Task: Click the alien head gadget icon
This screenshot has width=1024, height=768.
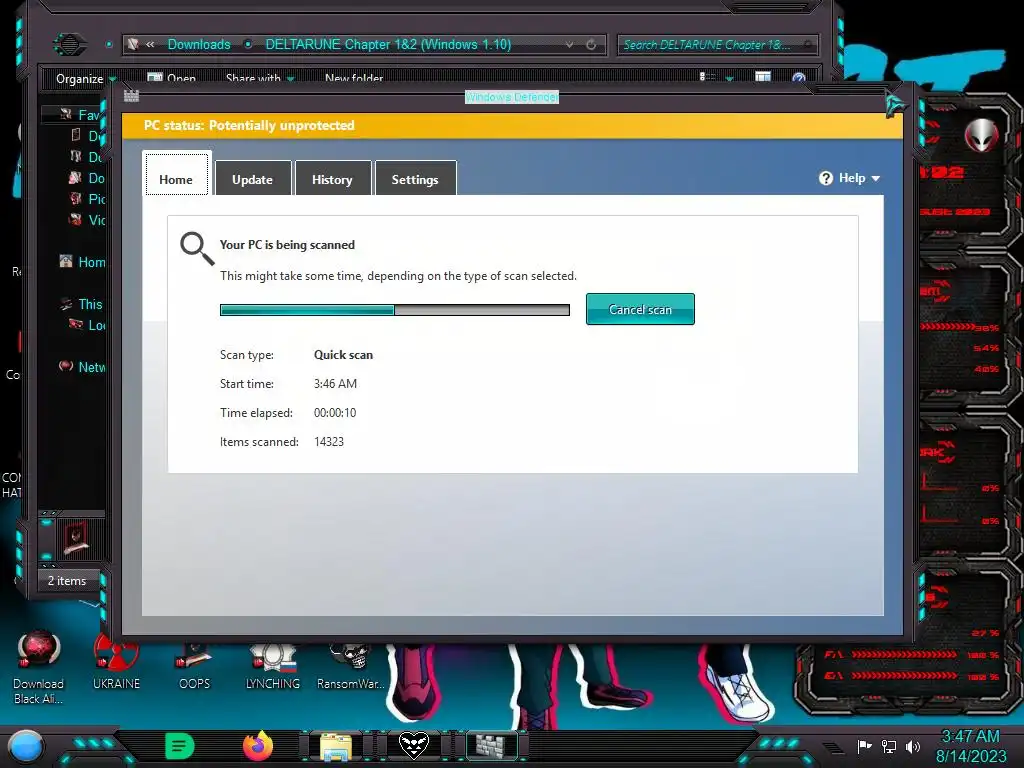Action: tap(982, 135)
